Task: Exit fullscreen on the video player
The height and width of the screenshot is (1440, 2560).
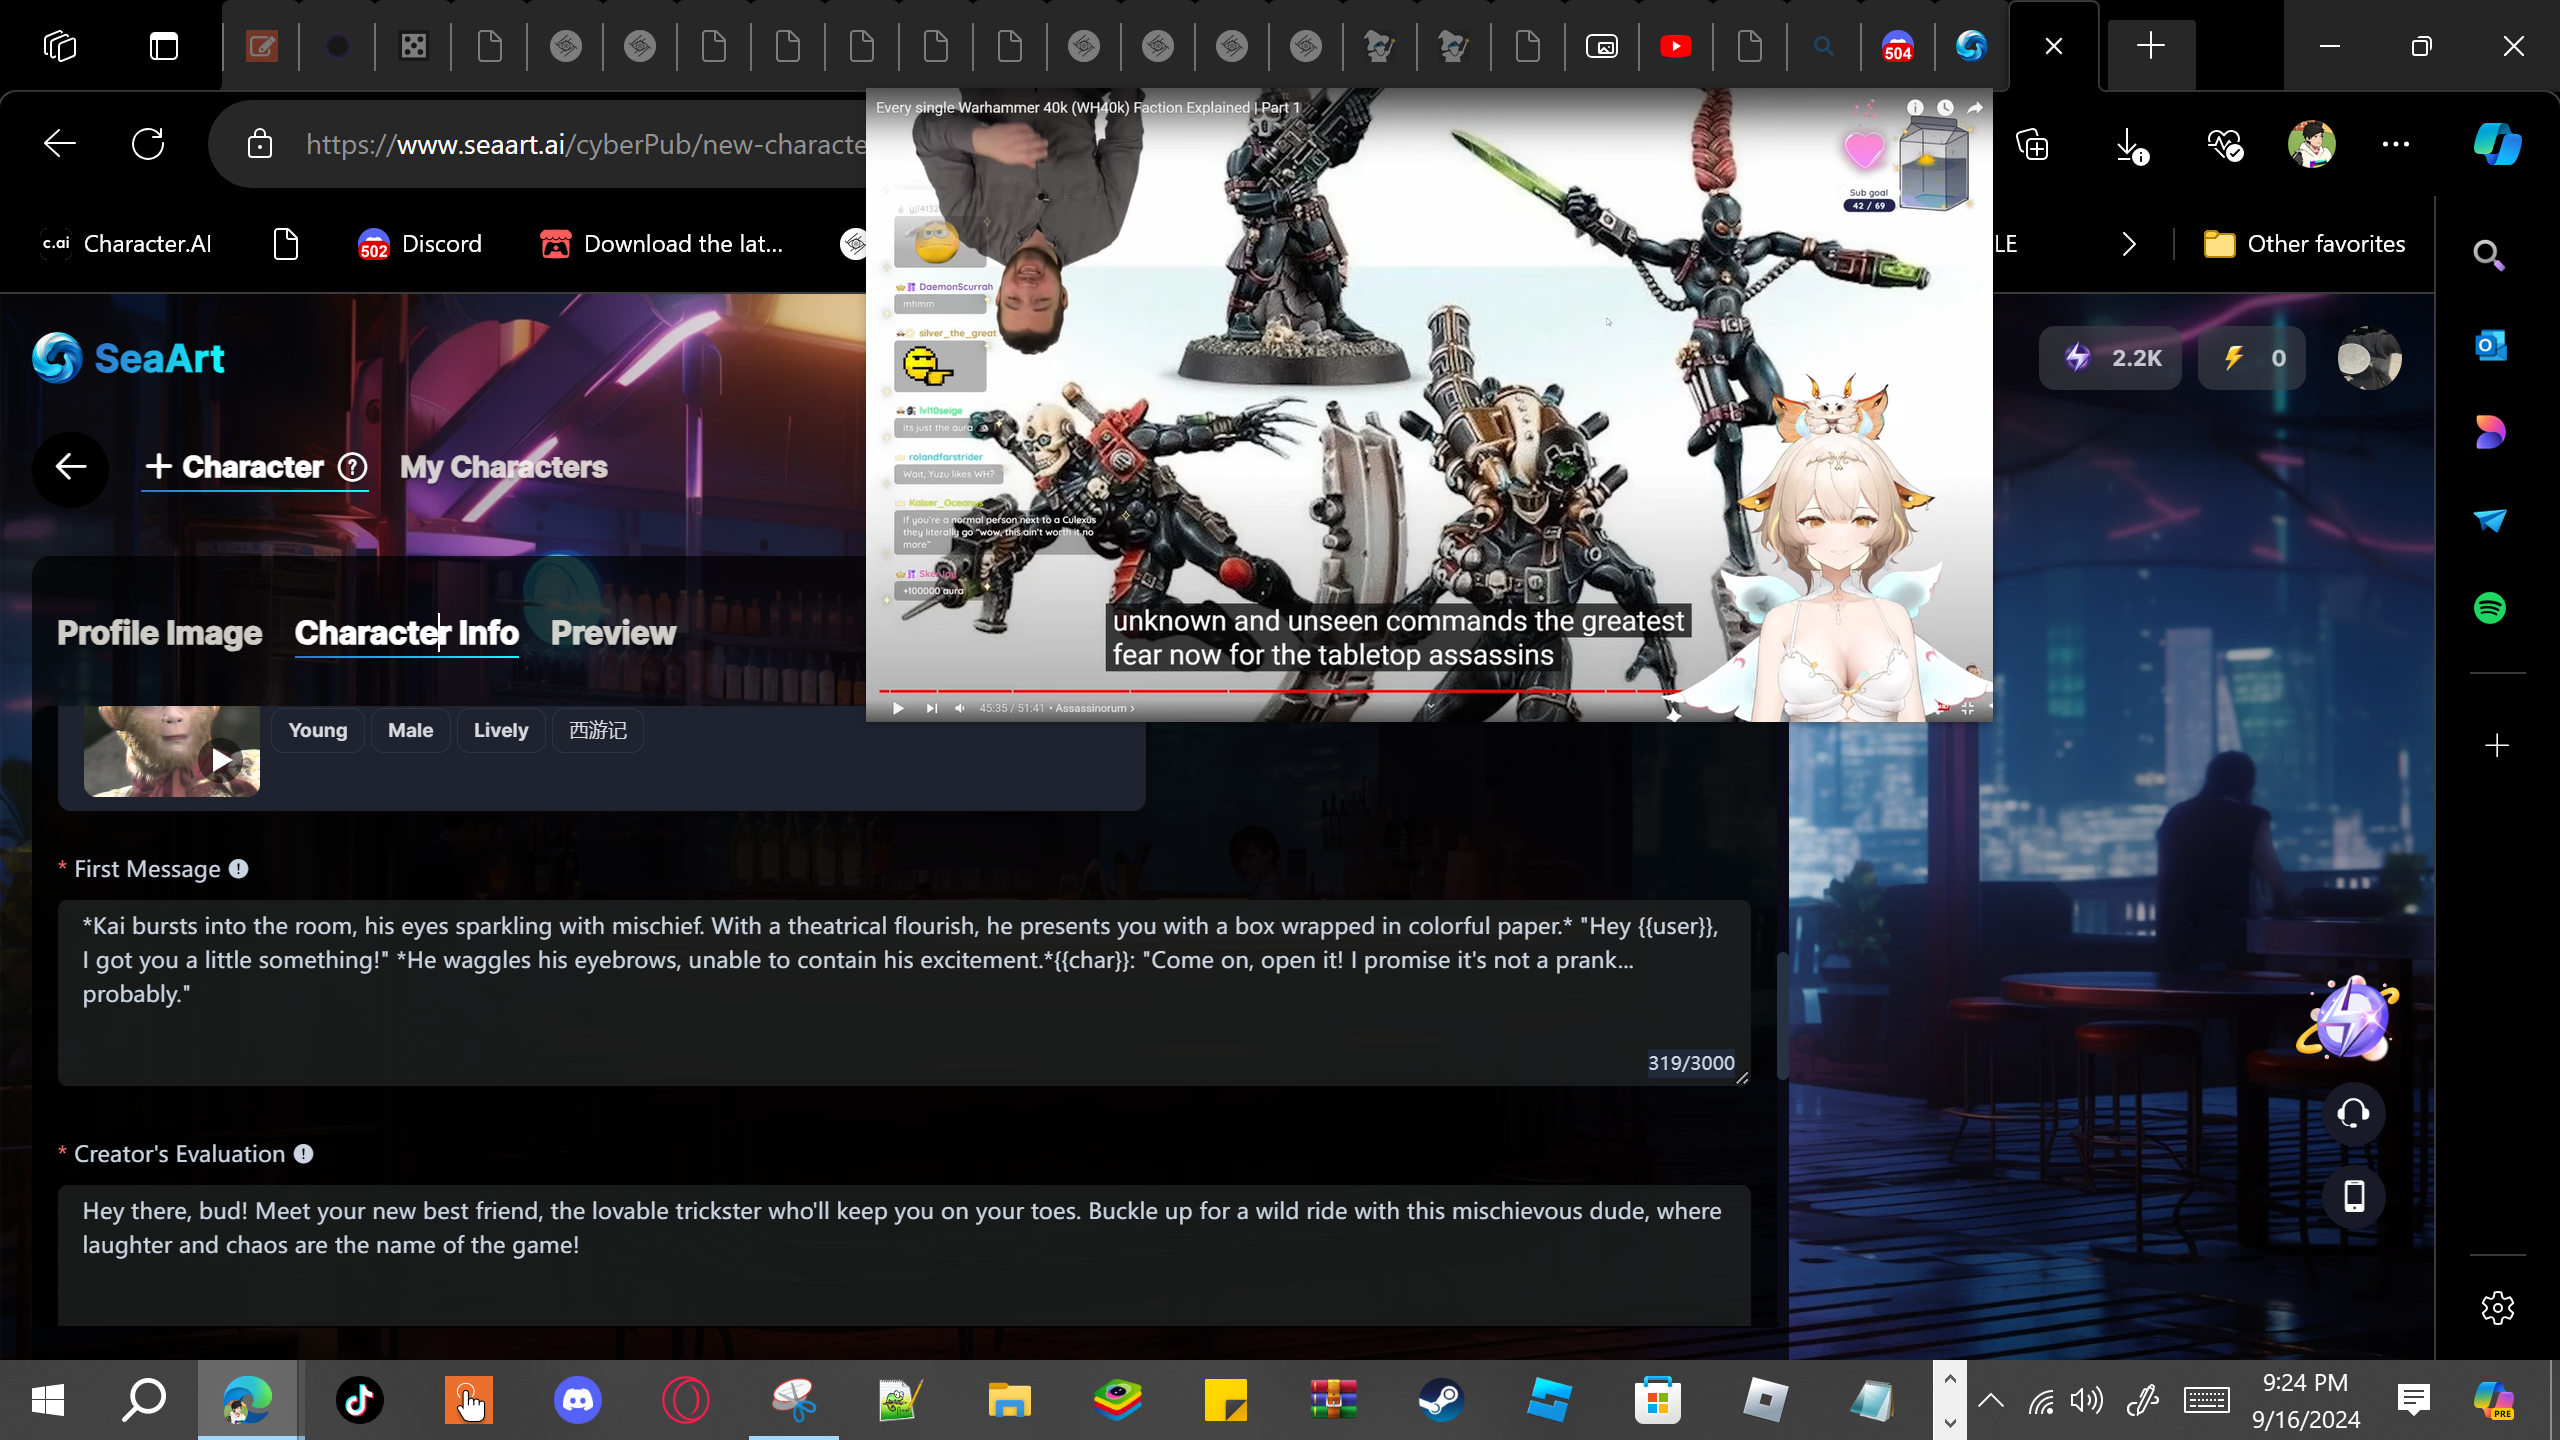Action: [x=1967, y=708]
